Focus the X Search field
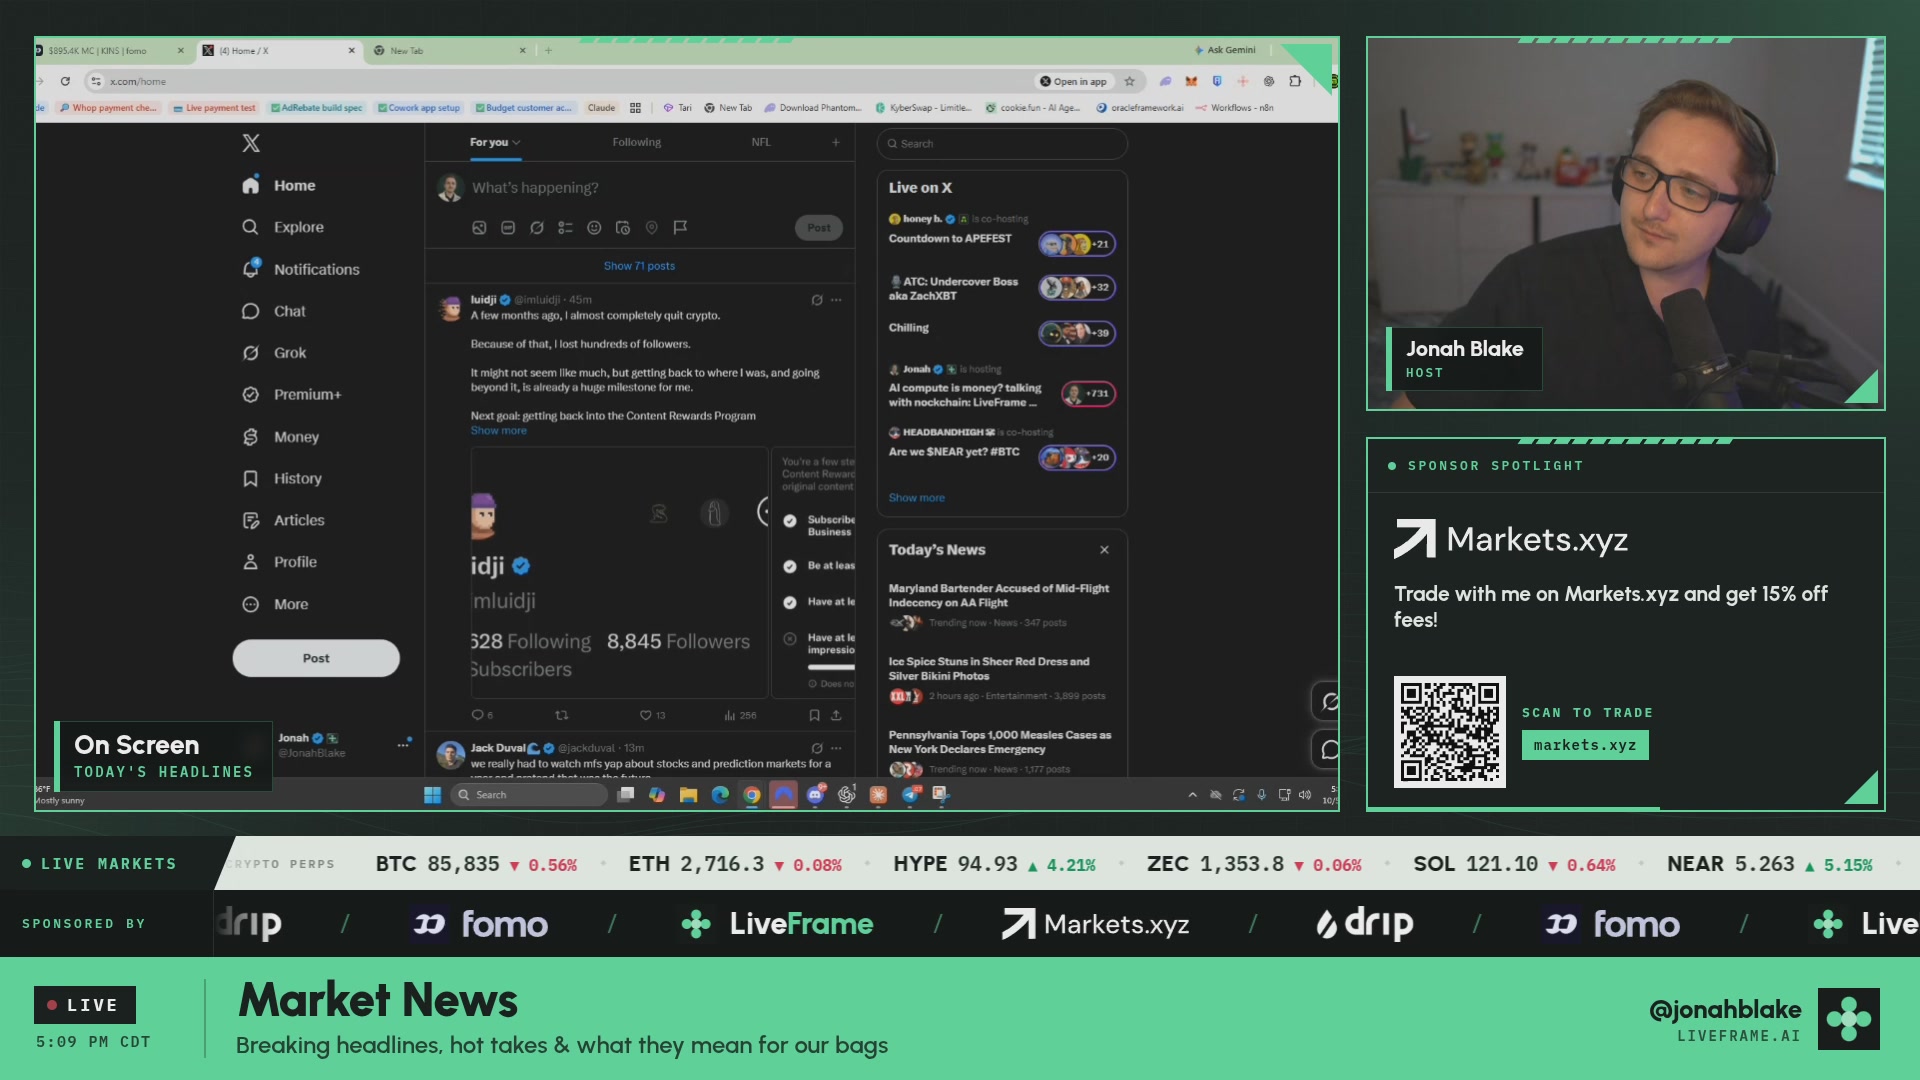 pos(1002,143)
